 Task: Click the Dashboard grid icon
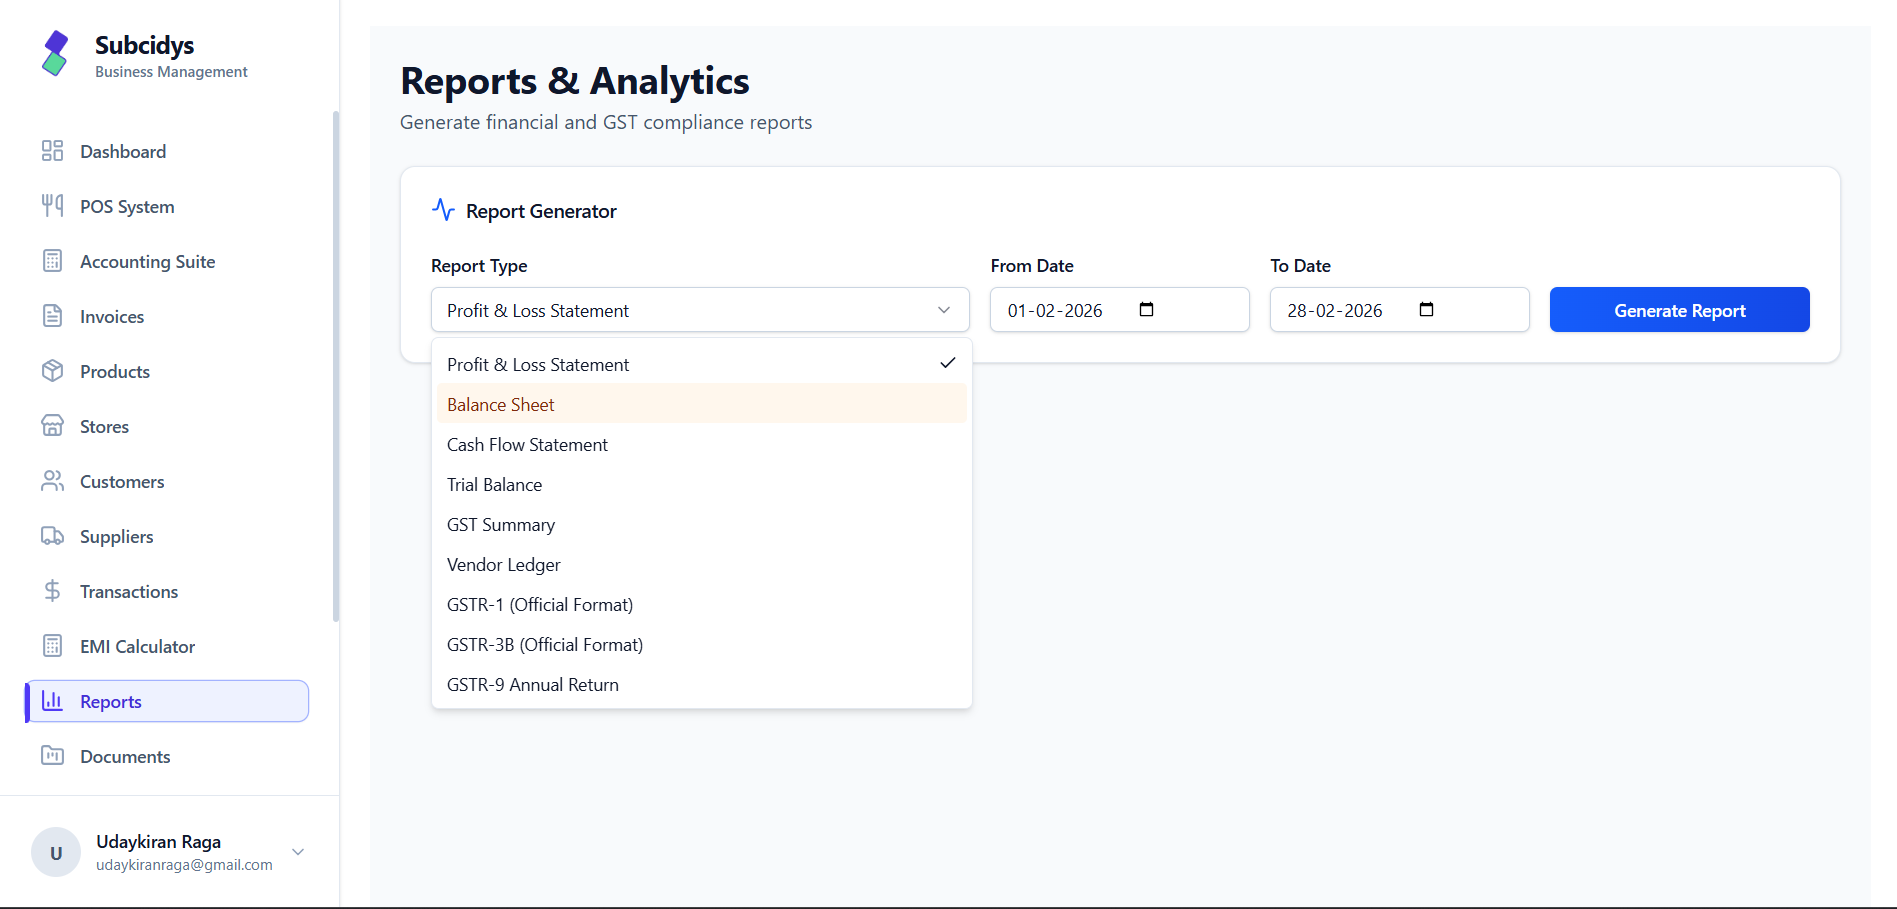(x=52, y=151)
